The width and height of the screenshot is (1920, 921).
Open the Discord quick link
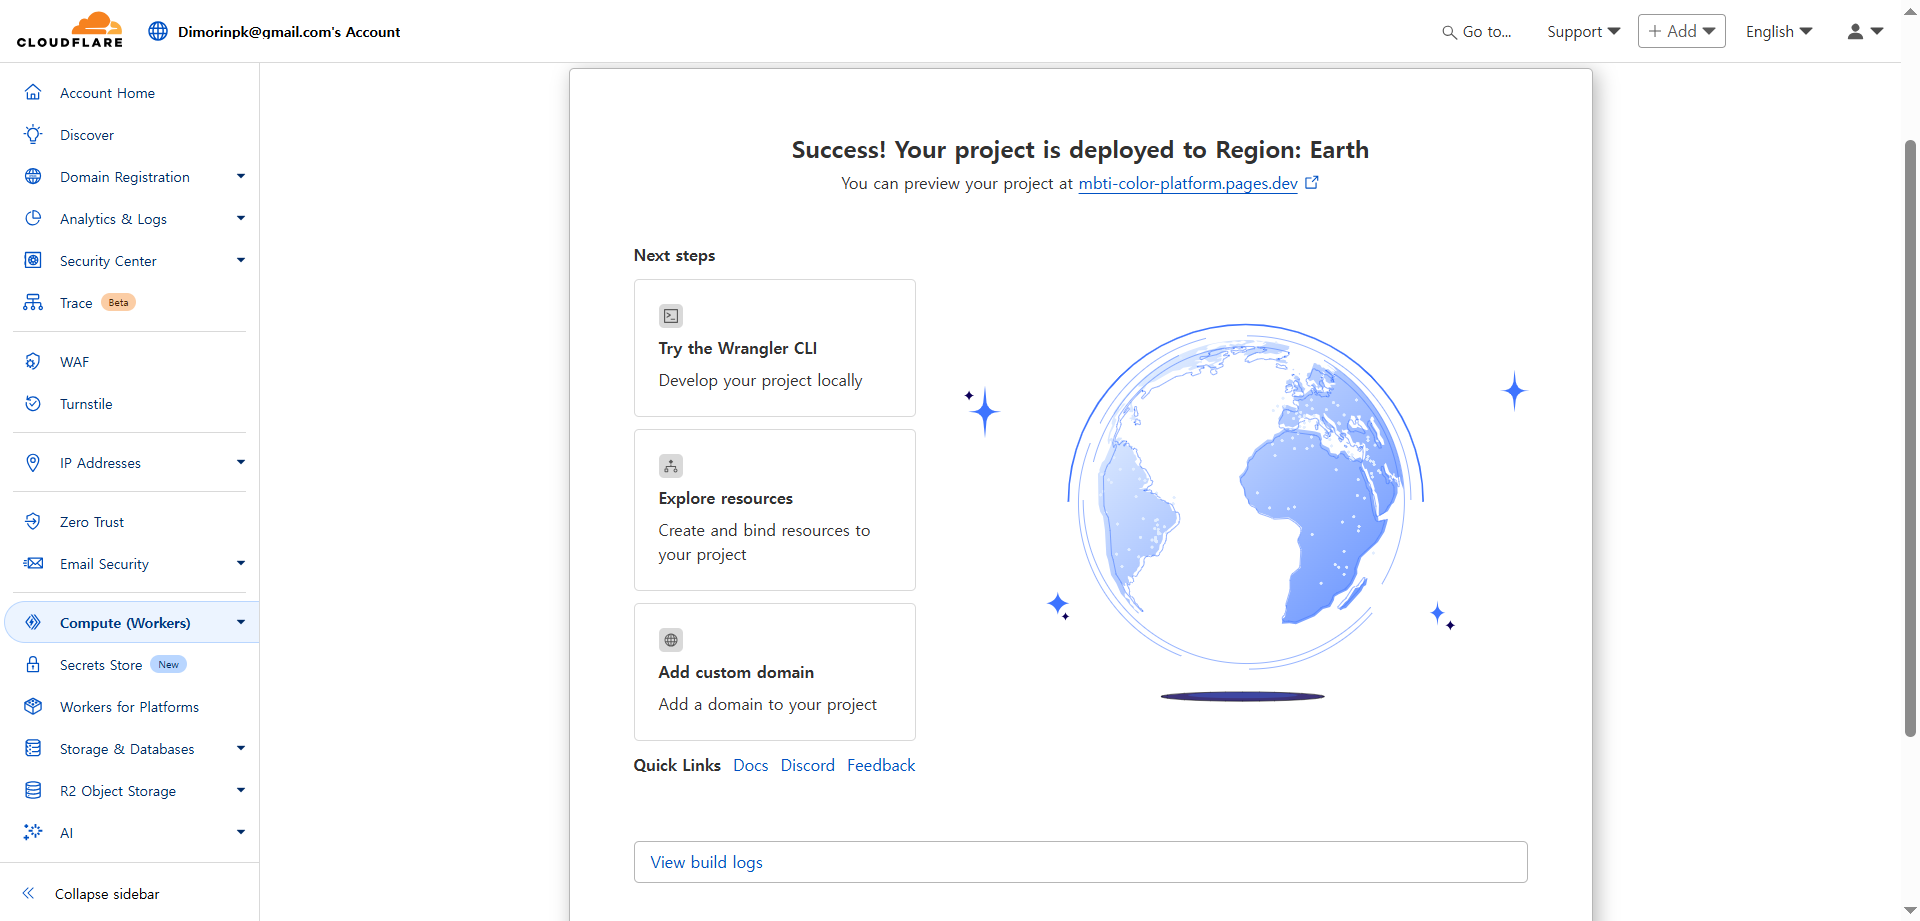pyautogui.click(x=808, y=765)
